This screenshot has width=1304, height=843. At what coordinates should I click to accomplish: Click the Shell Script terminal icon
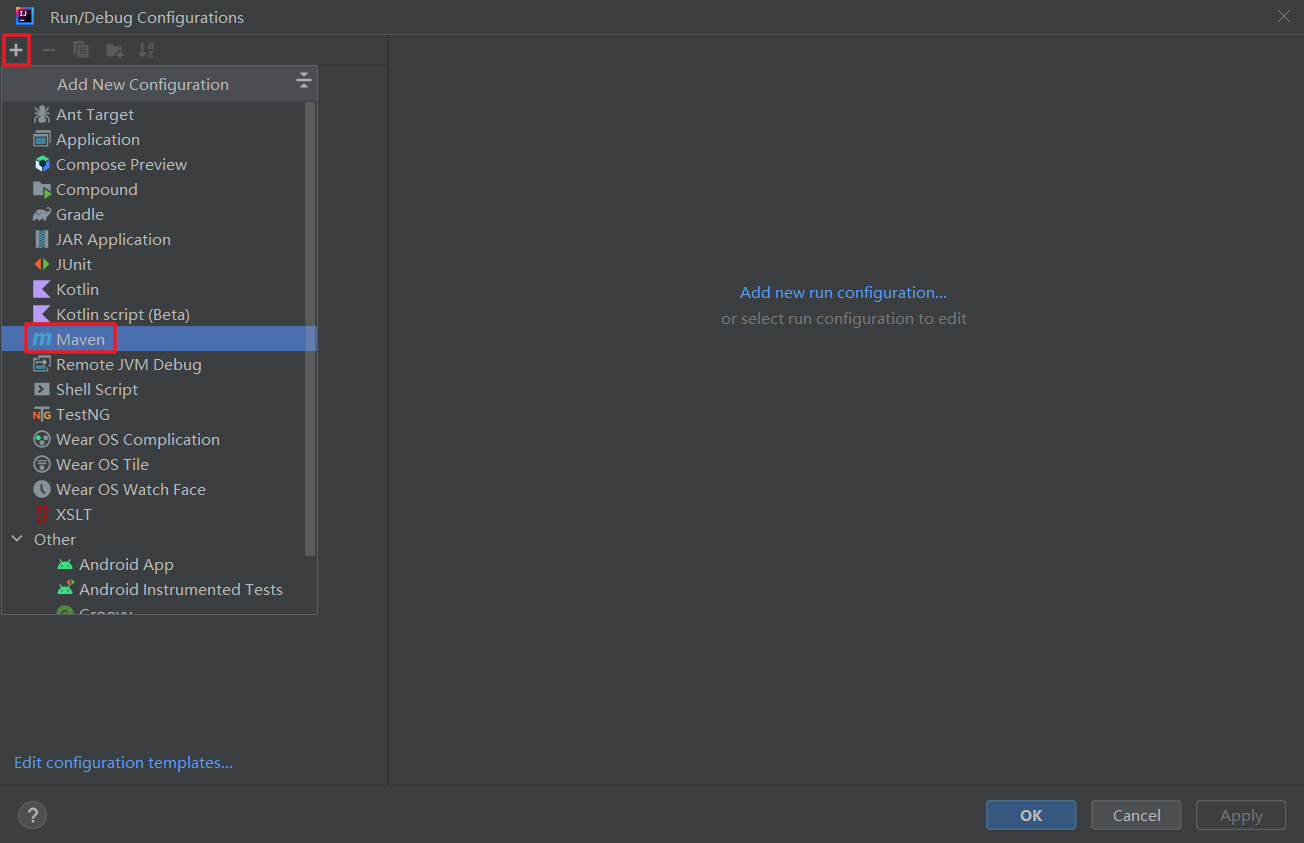click(x=42, y=389)
